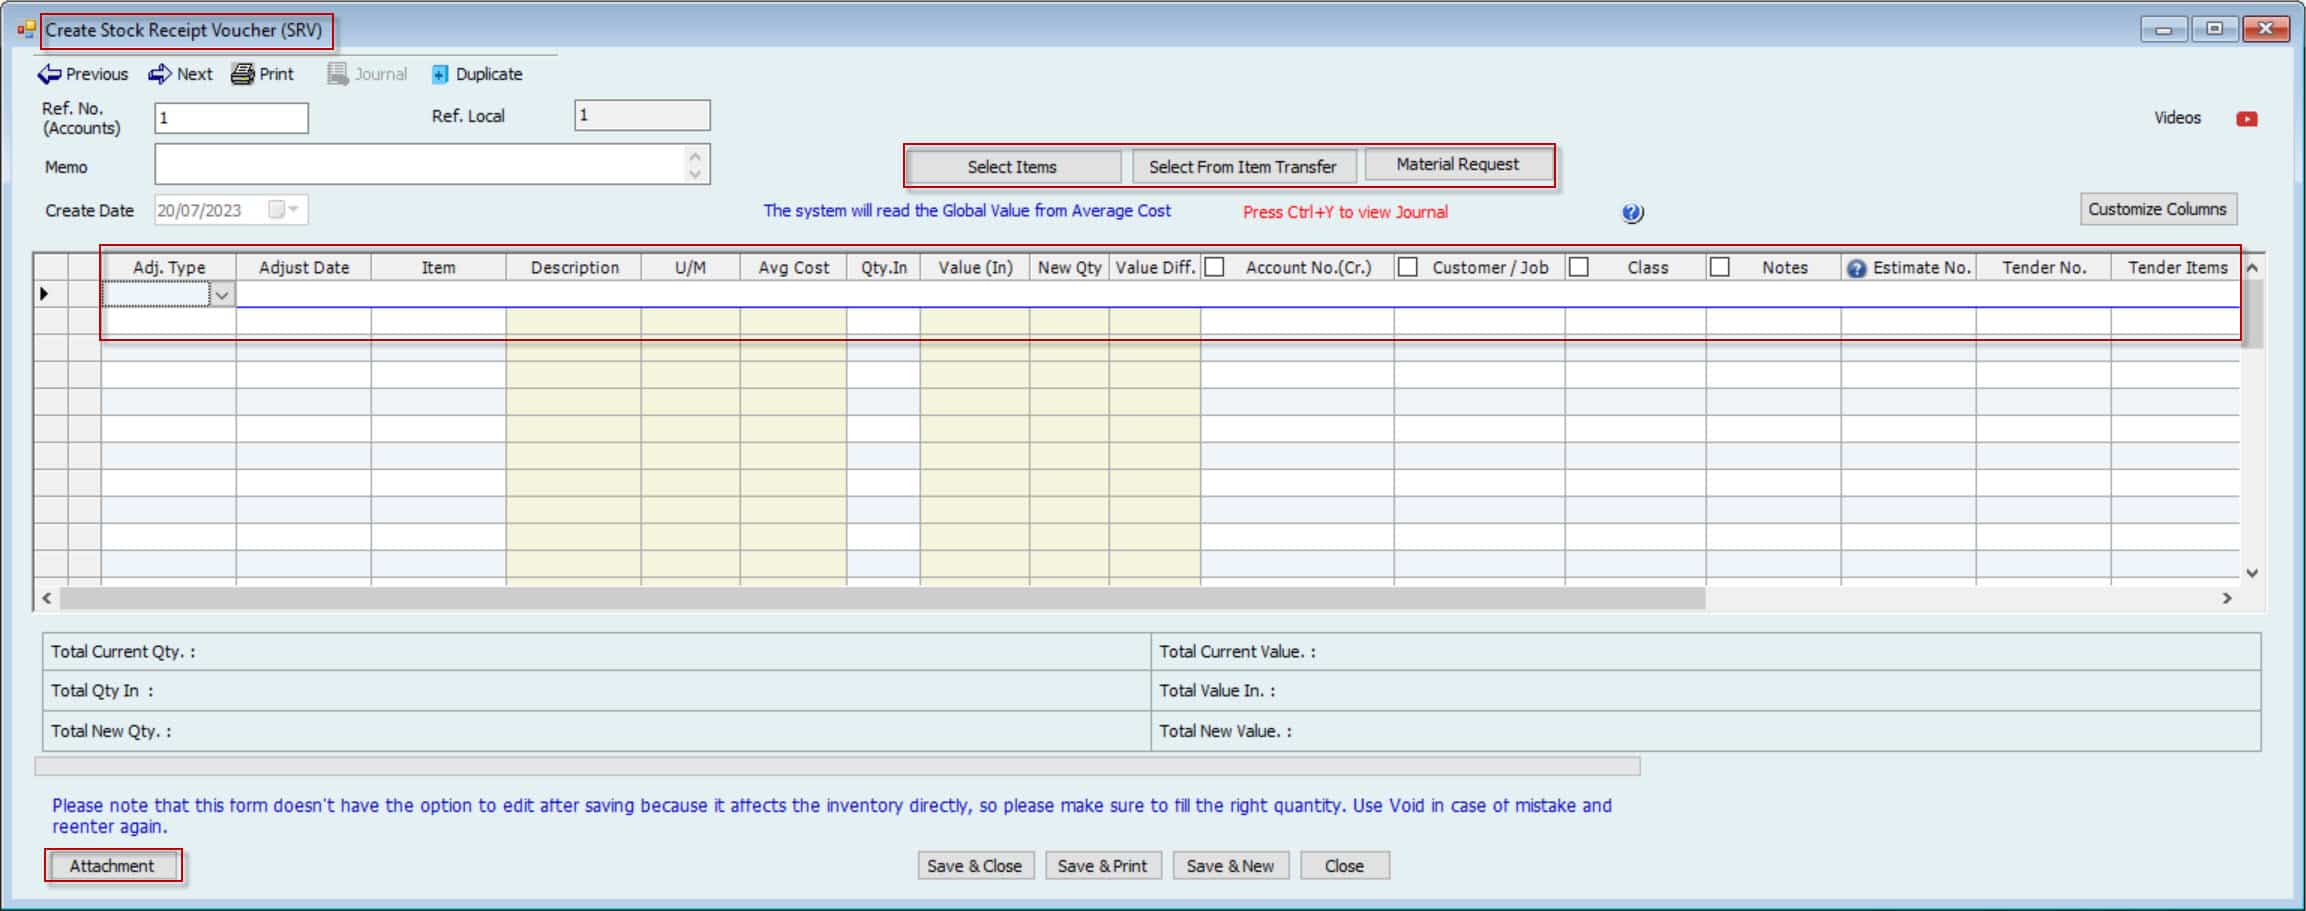This screenshot has height=911, width=2306.
Task: Click the Videos label
Action: click(x=2177, y=118)
